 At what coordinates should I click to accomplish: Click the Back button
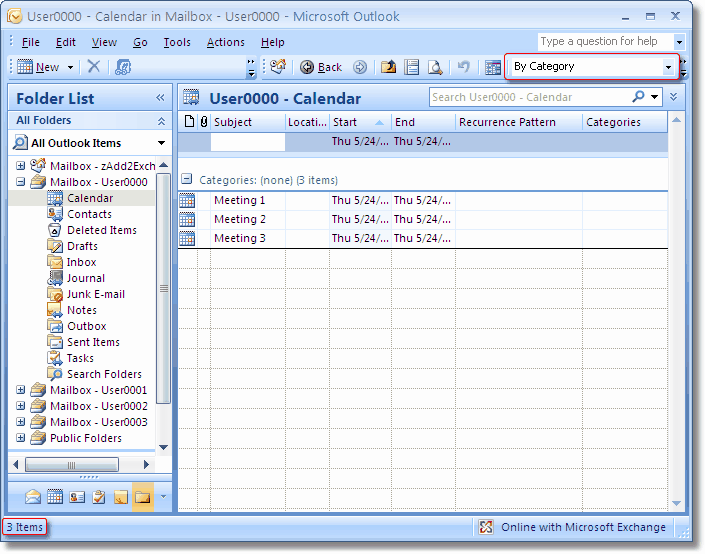(321, 67)
